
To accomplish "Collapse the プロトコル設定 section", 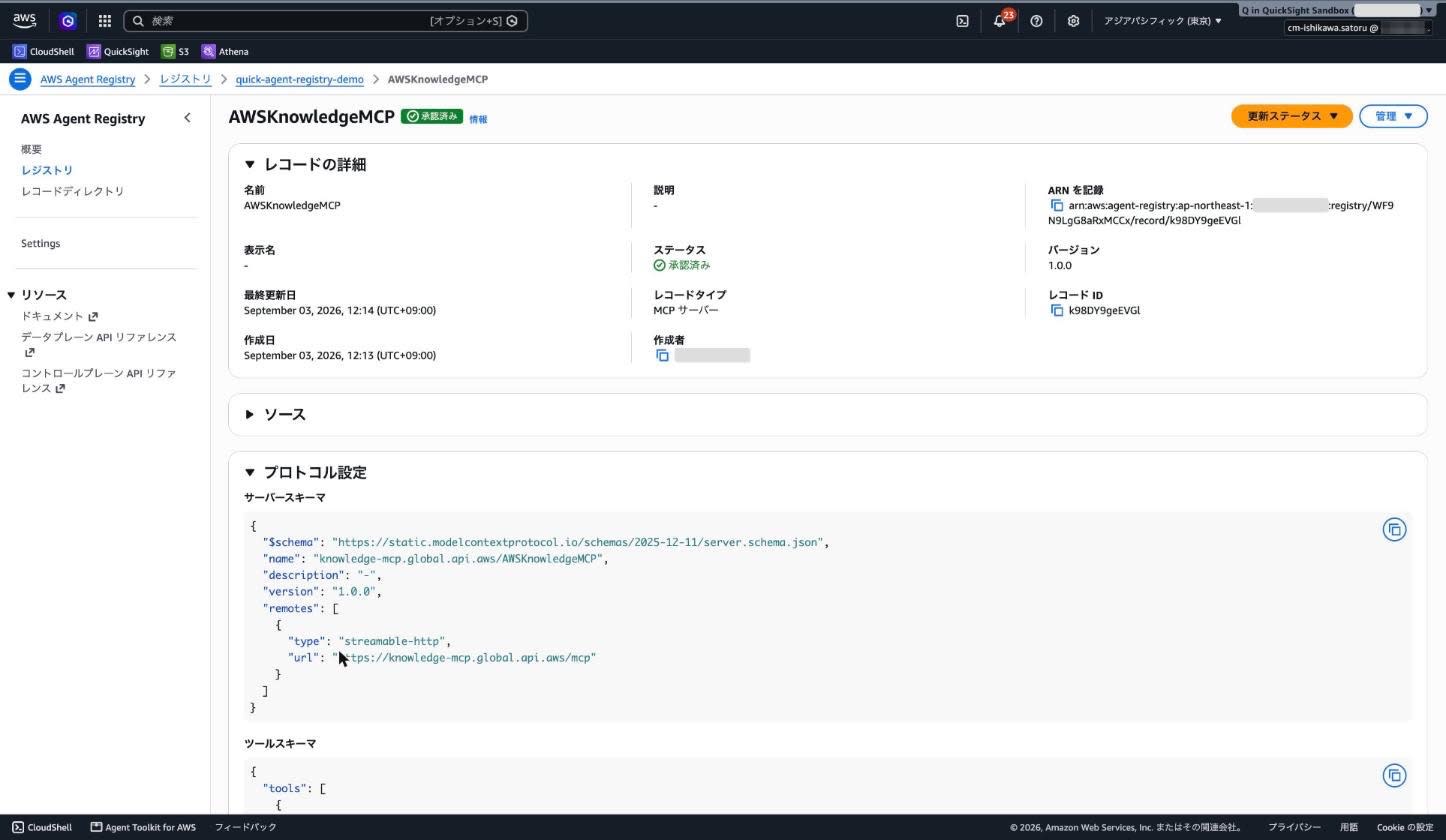I will [x=250, y=472].
